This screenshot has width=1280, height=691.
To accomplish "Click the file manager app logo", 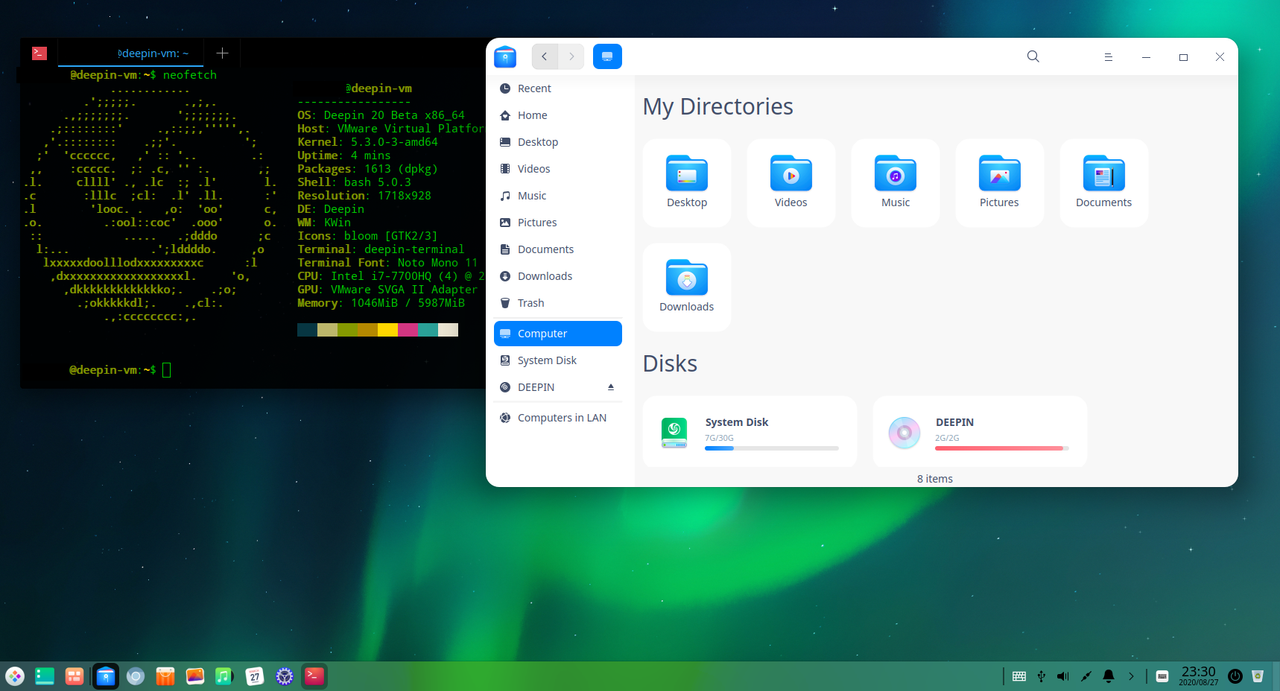I will 505,57.
